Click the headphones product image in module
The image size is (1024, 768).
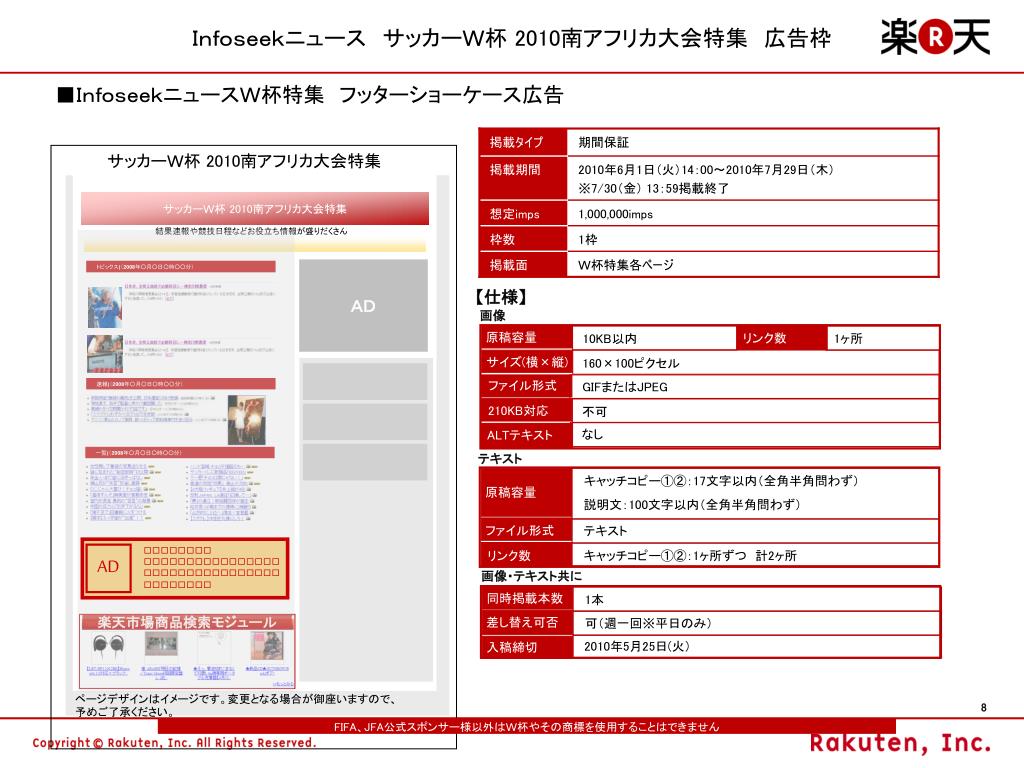[x=108, y=648]
